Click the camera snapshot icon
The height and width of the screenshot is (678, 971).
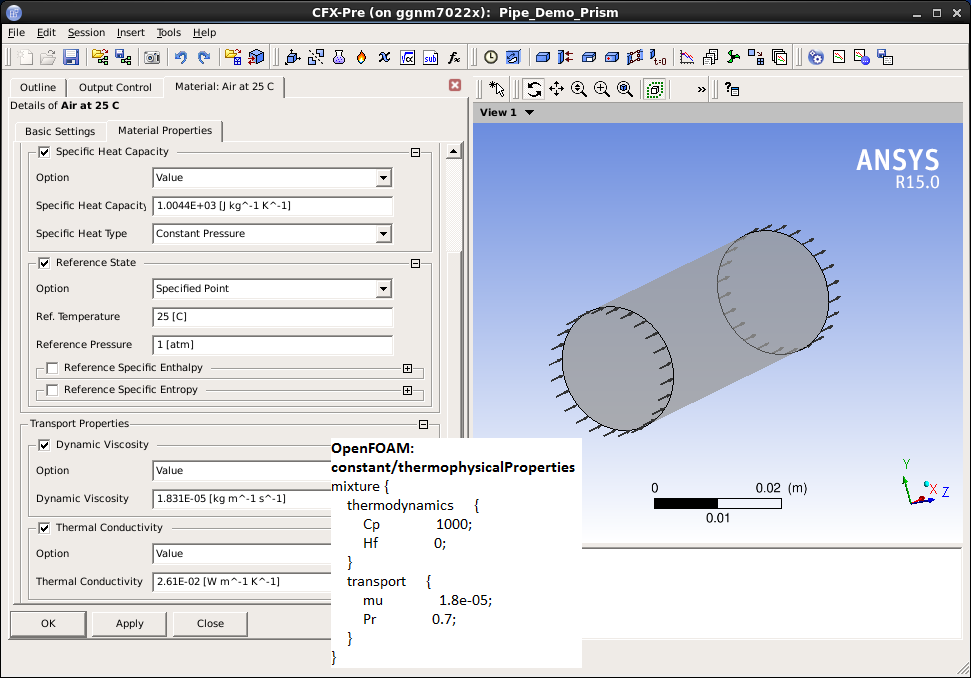[x=152, y=58]
